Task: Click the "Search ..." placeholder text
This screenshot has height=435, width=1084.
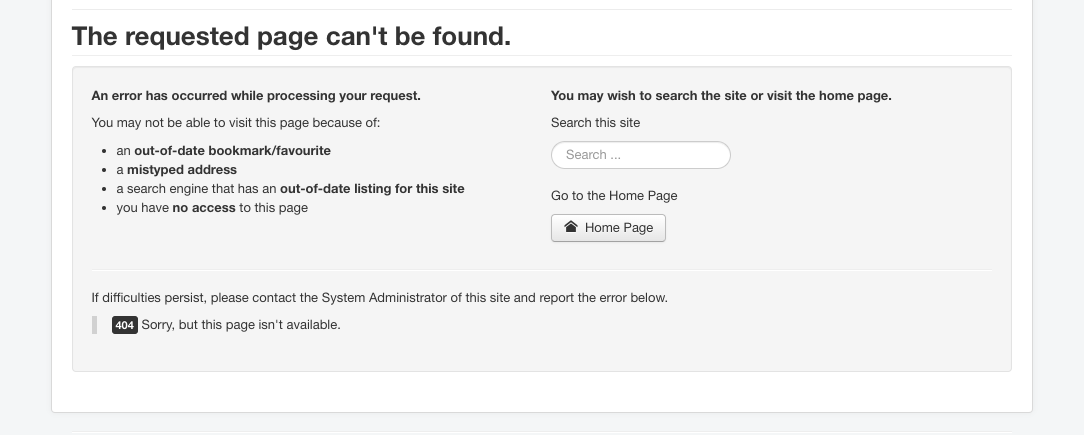Action: (x=593, y=155)
